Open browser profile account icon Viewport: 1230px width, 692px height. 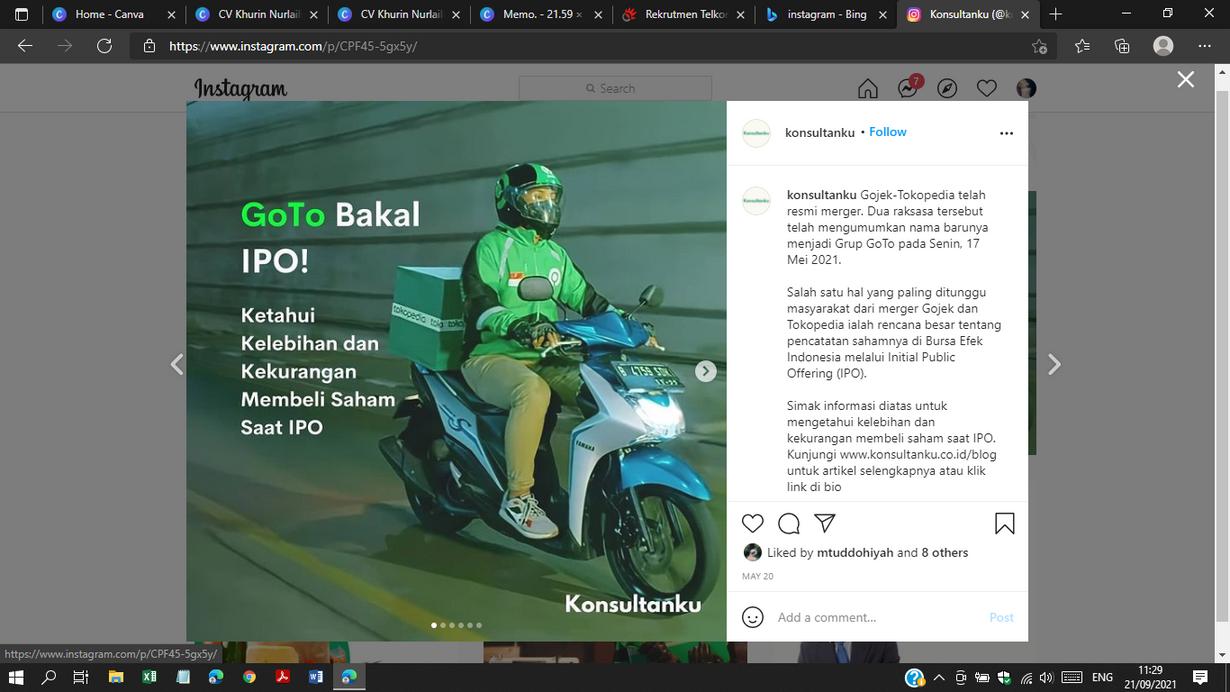[x=1163, y=46]
